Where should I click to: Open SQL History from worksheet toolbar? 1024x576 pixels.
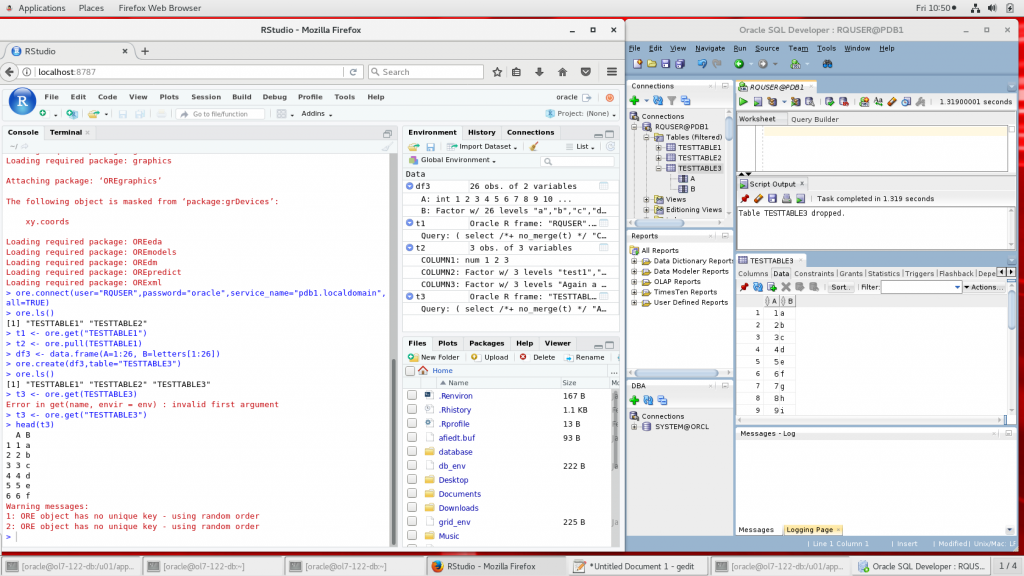click(906, 102)
